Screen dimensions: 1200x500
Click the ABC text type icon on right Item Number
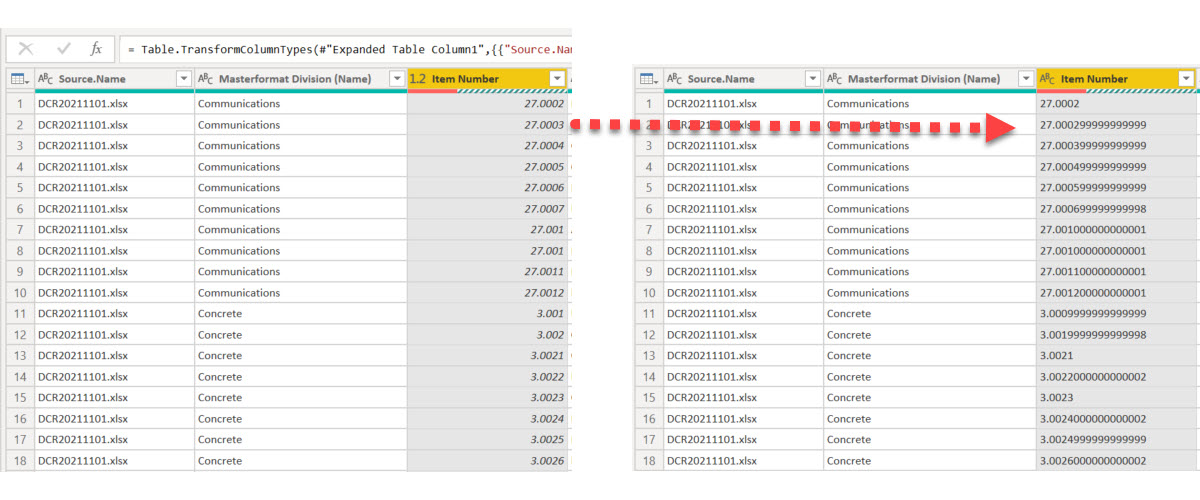click(x=1048, y=79)
